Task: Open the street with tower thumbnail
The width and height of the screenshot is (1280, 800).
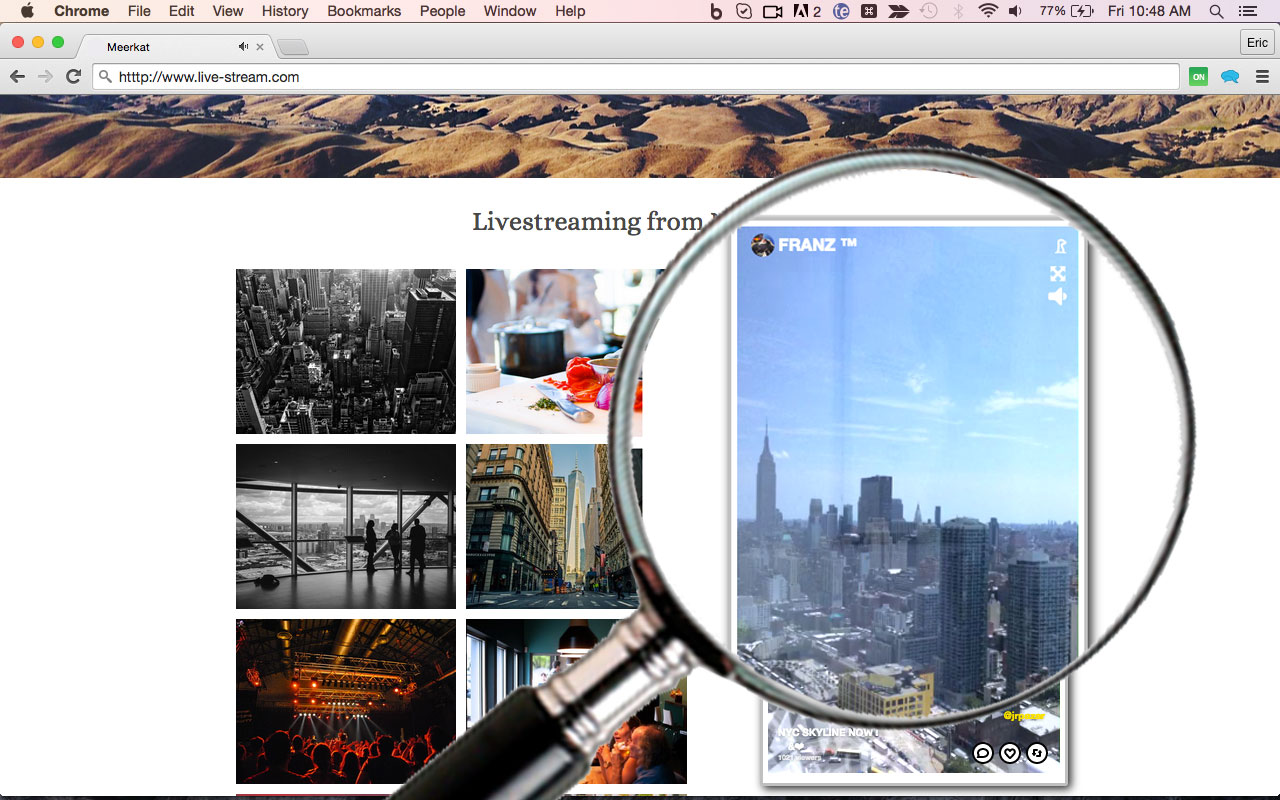Action: pos(554,526)
